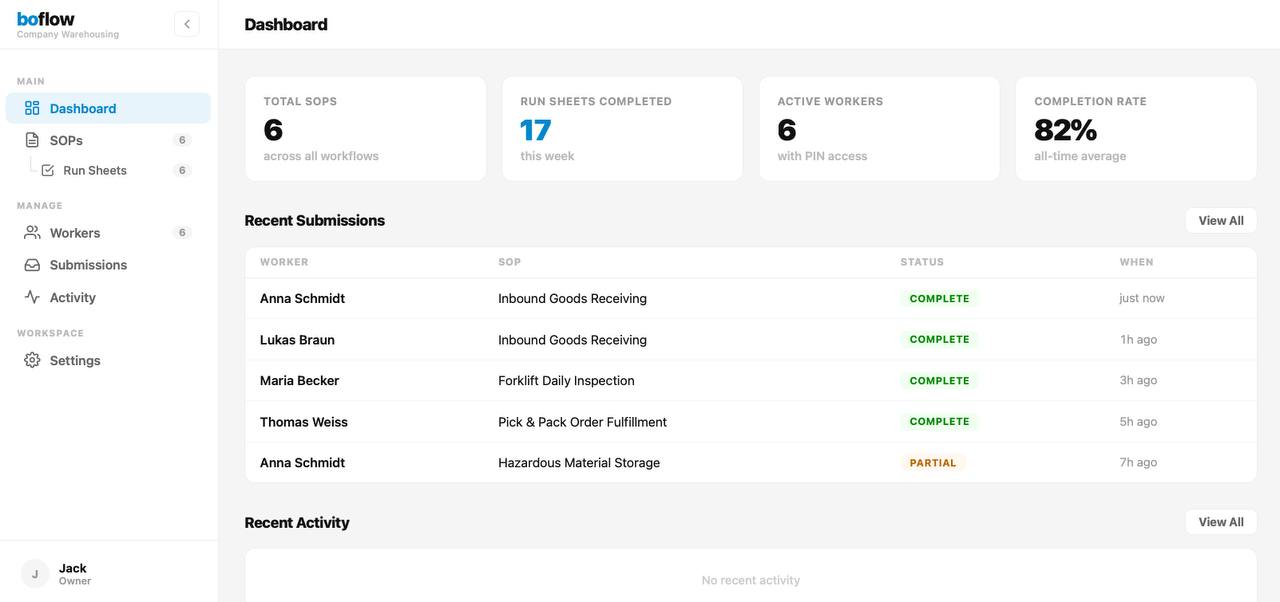Navigate to Run Sheets in the sidebar

[94, 170]
